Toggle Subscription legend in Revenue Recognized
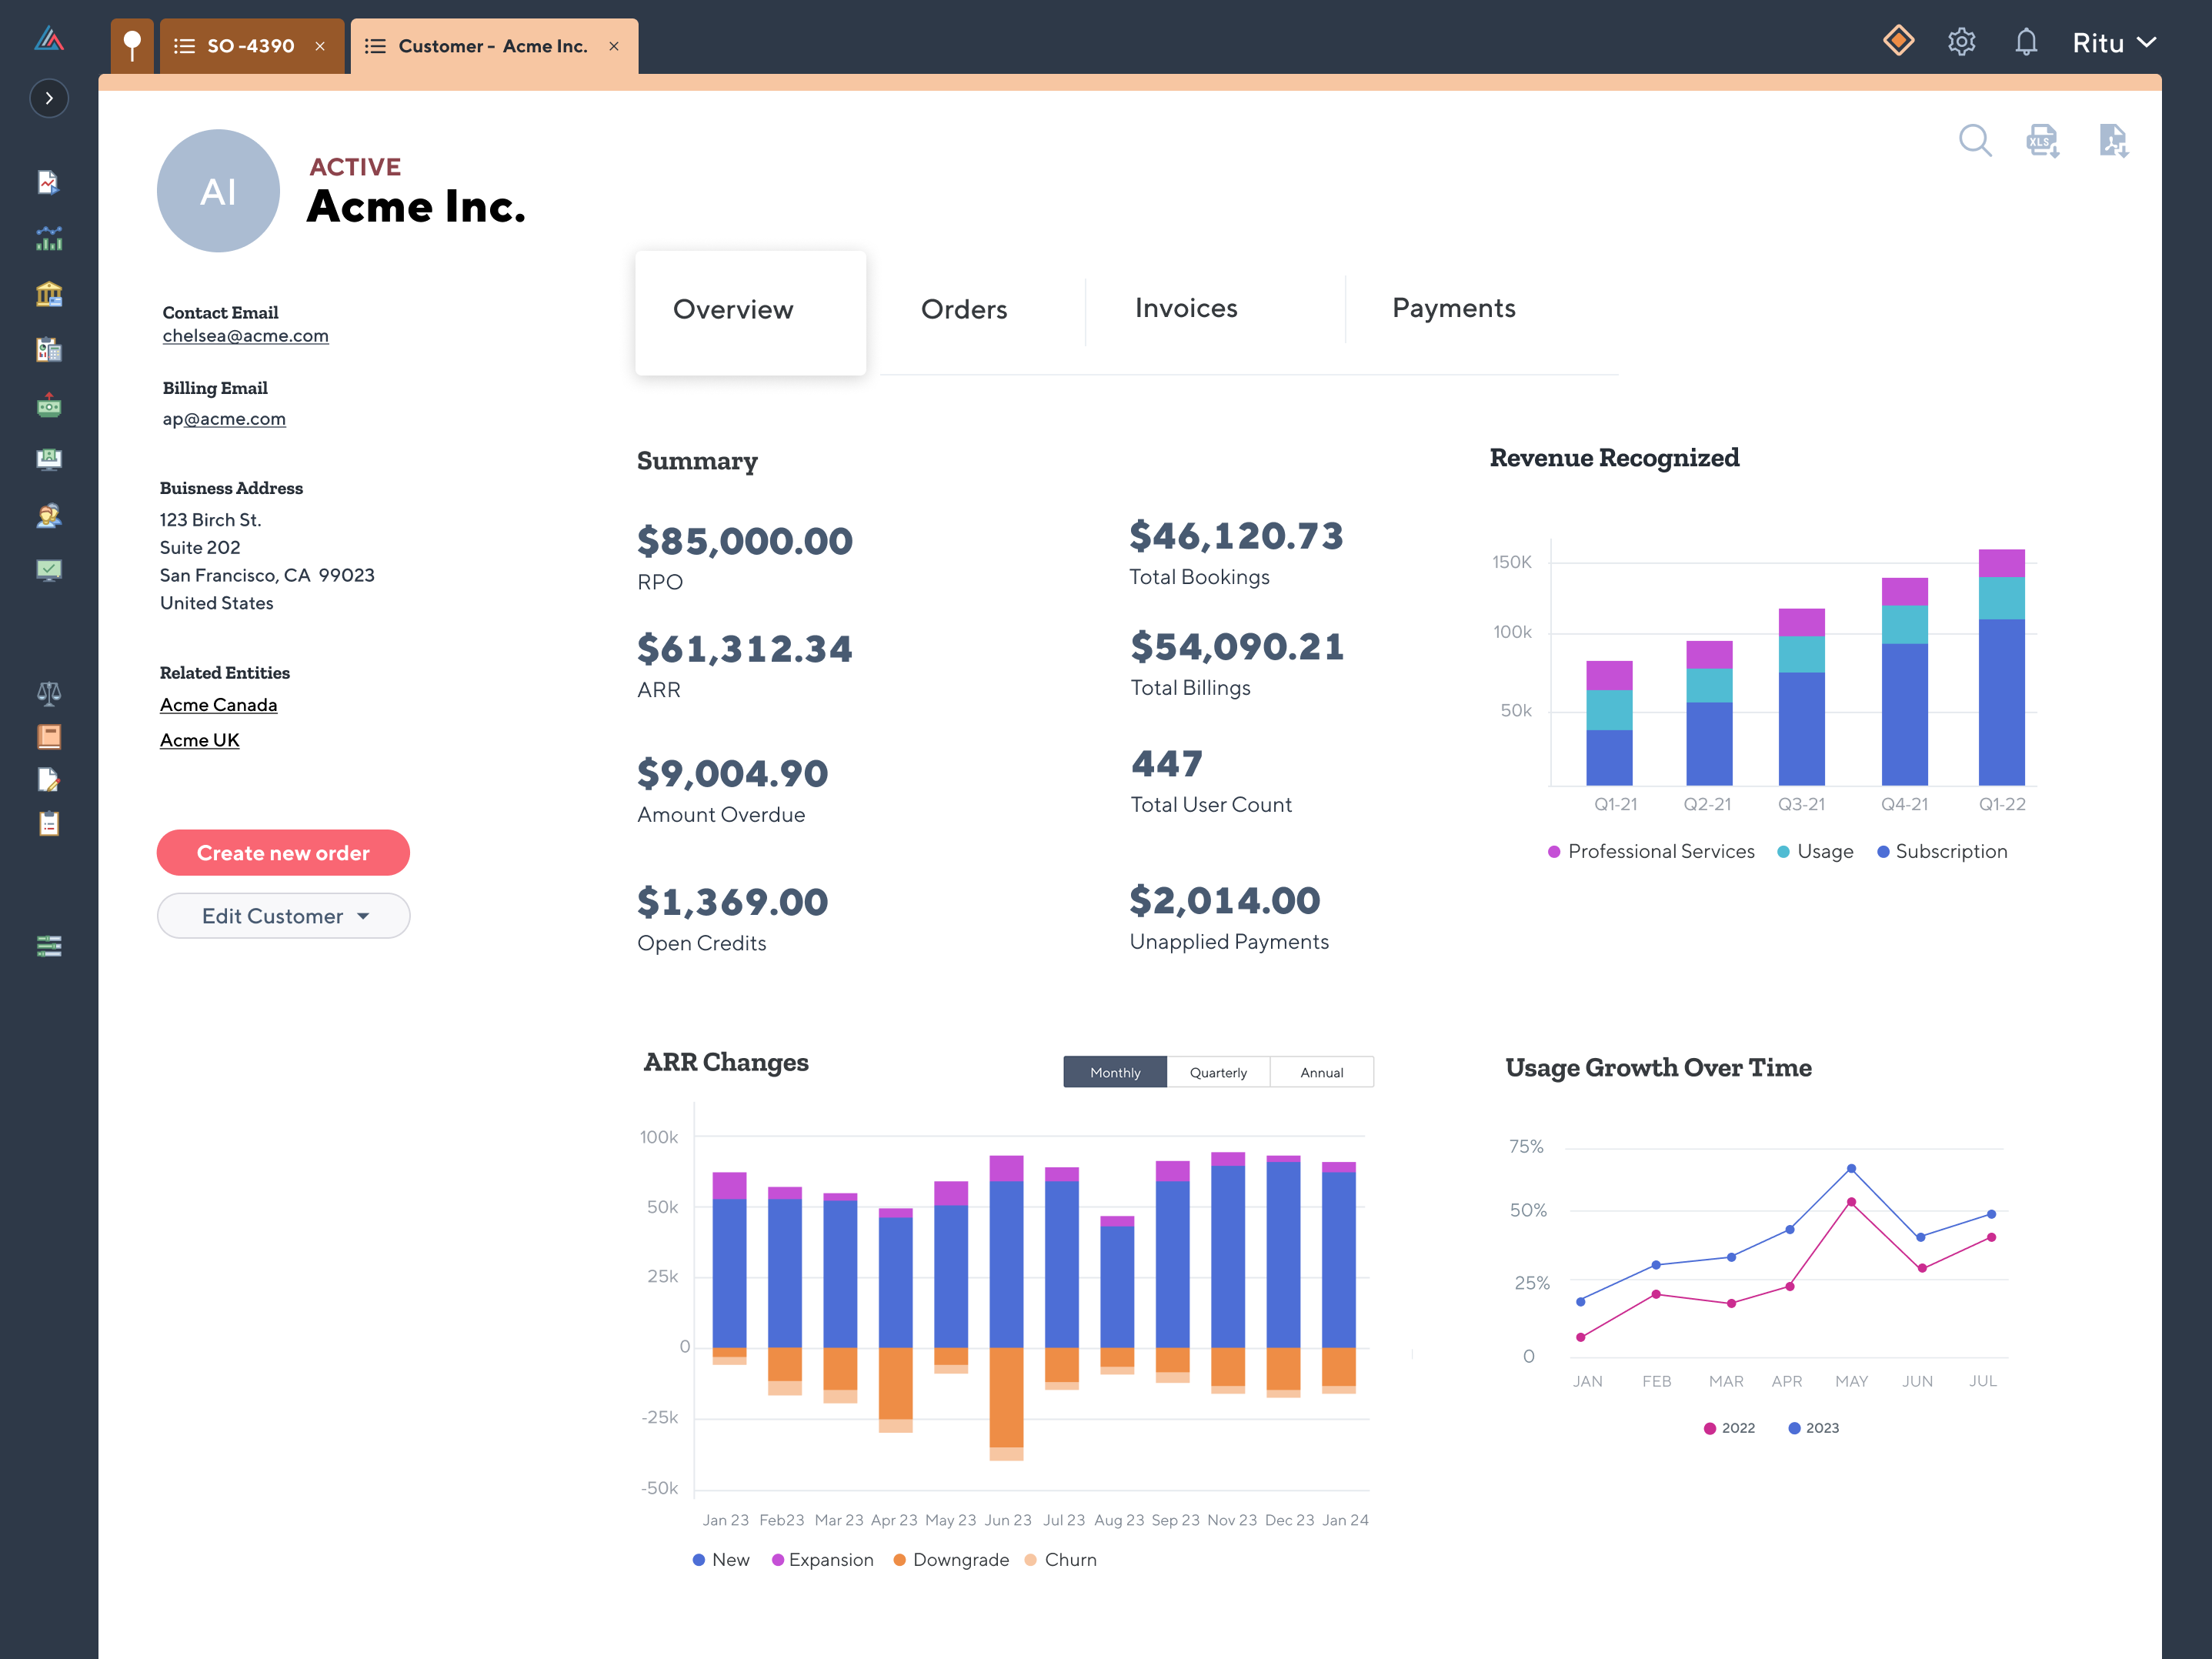Viewport: 2212px width, 1659px height. click(x=1942, y=851)
